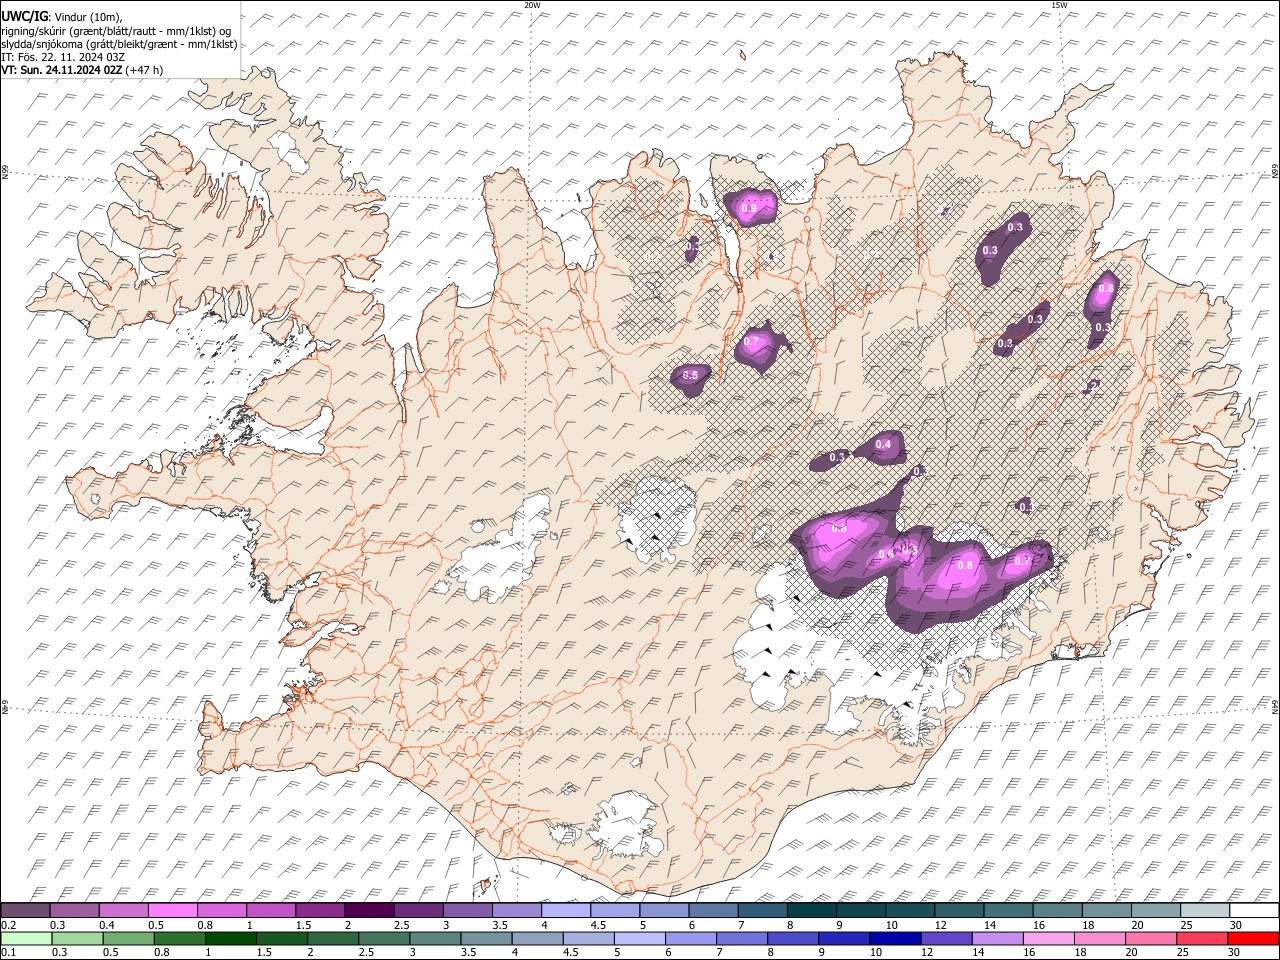Click the 0.7 blob in north-central Iceland
Screen dimensions: 1280x960
pos(753,342)
